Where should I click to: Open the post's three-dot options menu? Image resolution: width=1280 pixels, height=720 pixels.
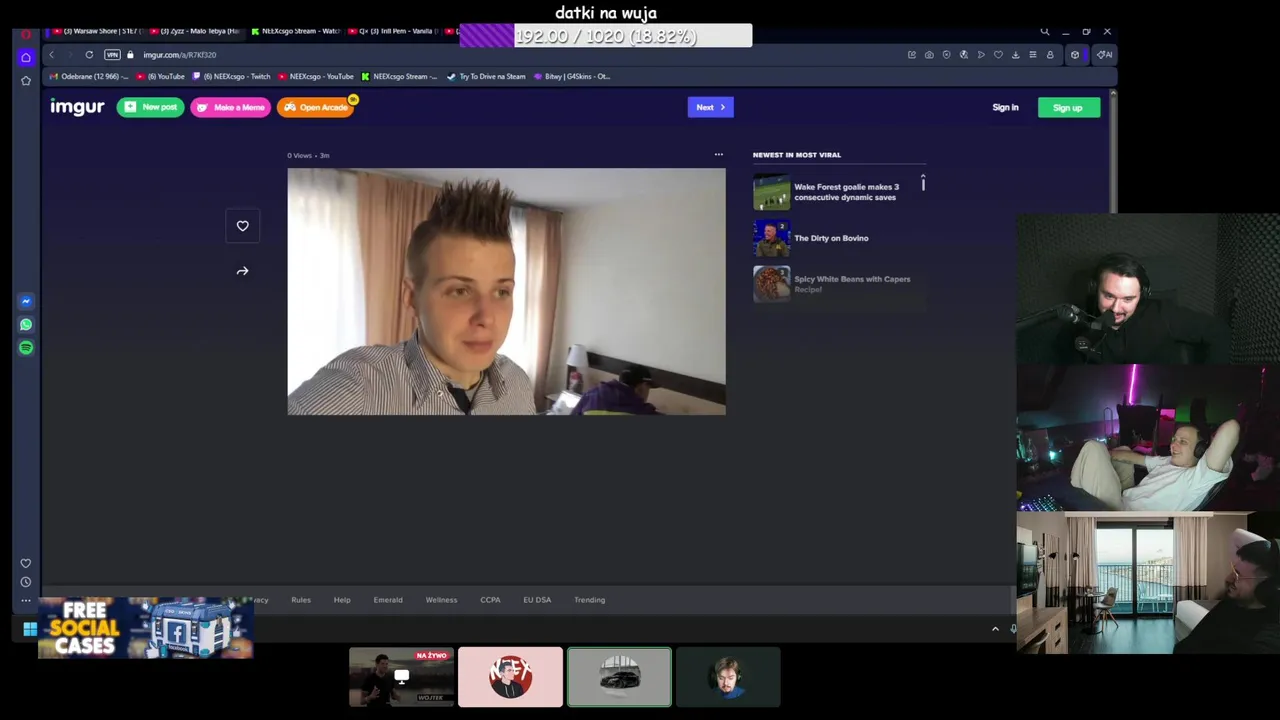pos(718,155)
